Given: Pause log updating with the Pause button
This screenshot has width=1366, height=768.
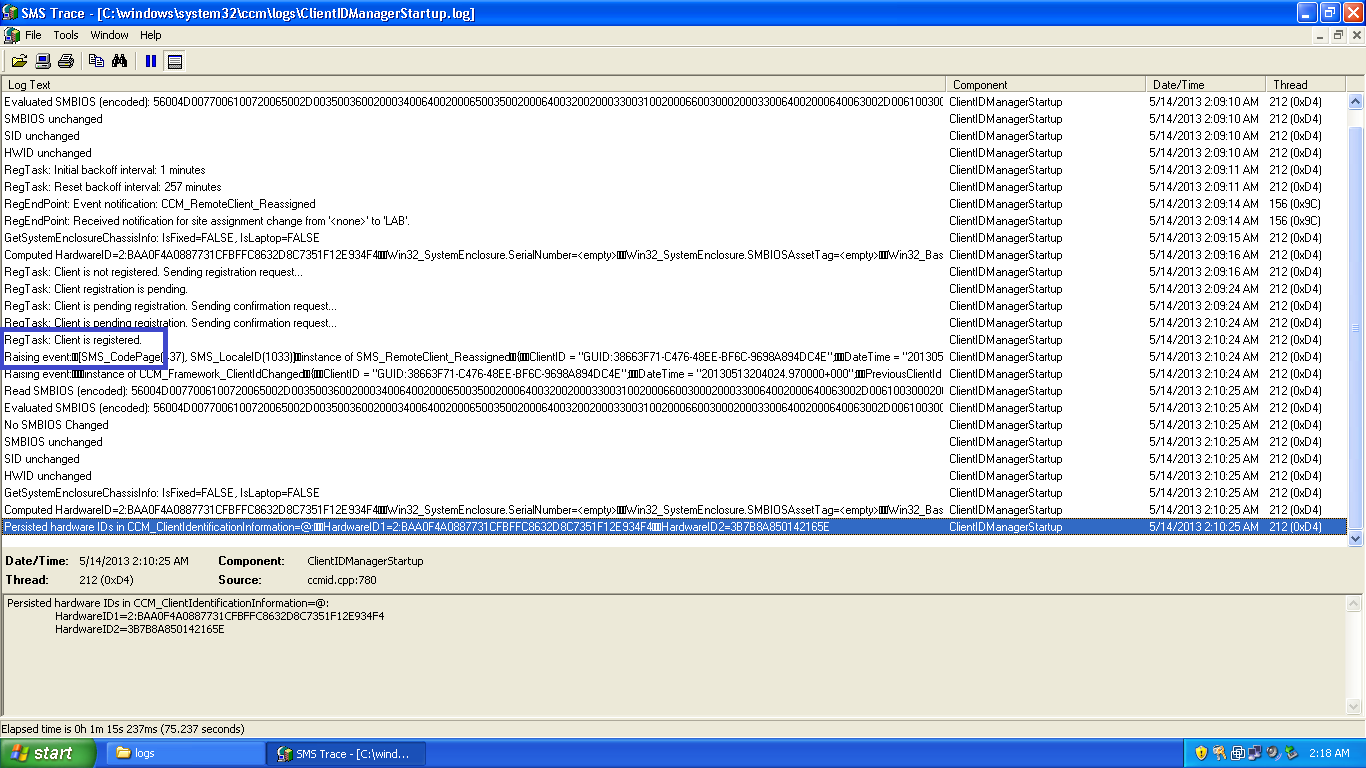Looking at the screenshot, I should [x=151, y=61].
